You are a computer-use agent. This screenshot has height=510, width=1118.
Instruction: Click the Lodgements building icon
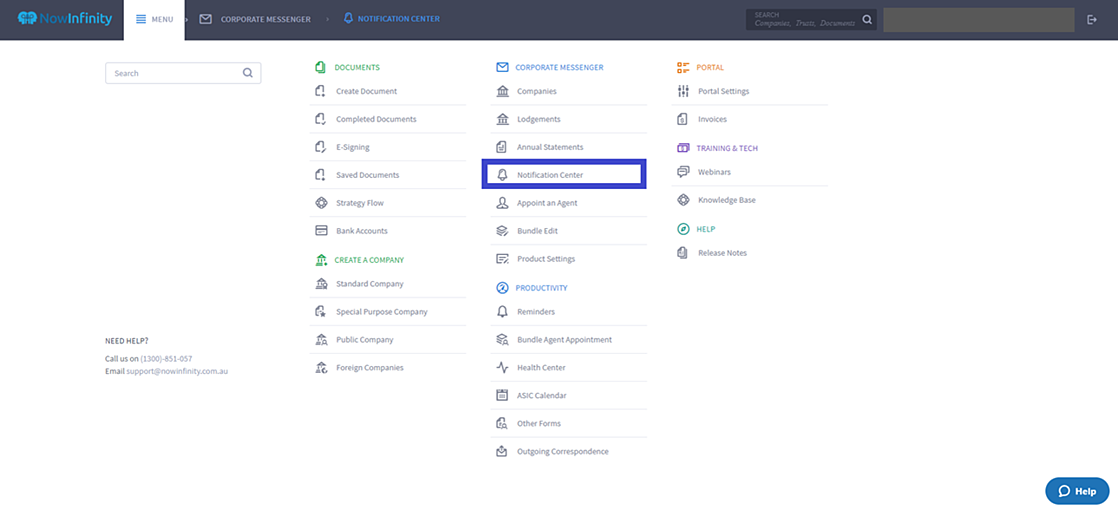coord(502,119)
